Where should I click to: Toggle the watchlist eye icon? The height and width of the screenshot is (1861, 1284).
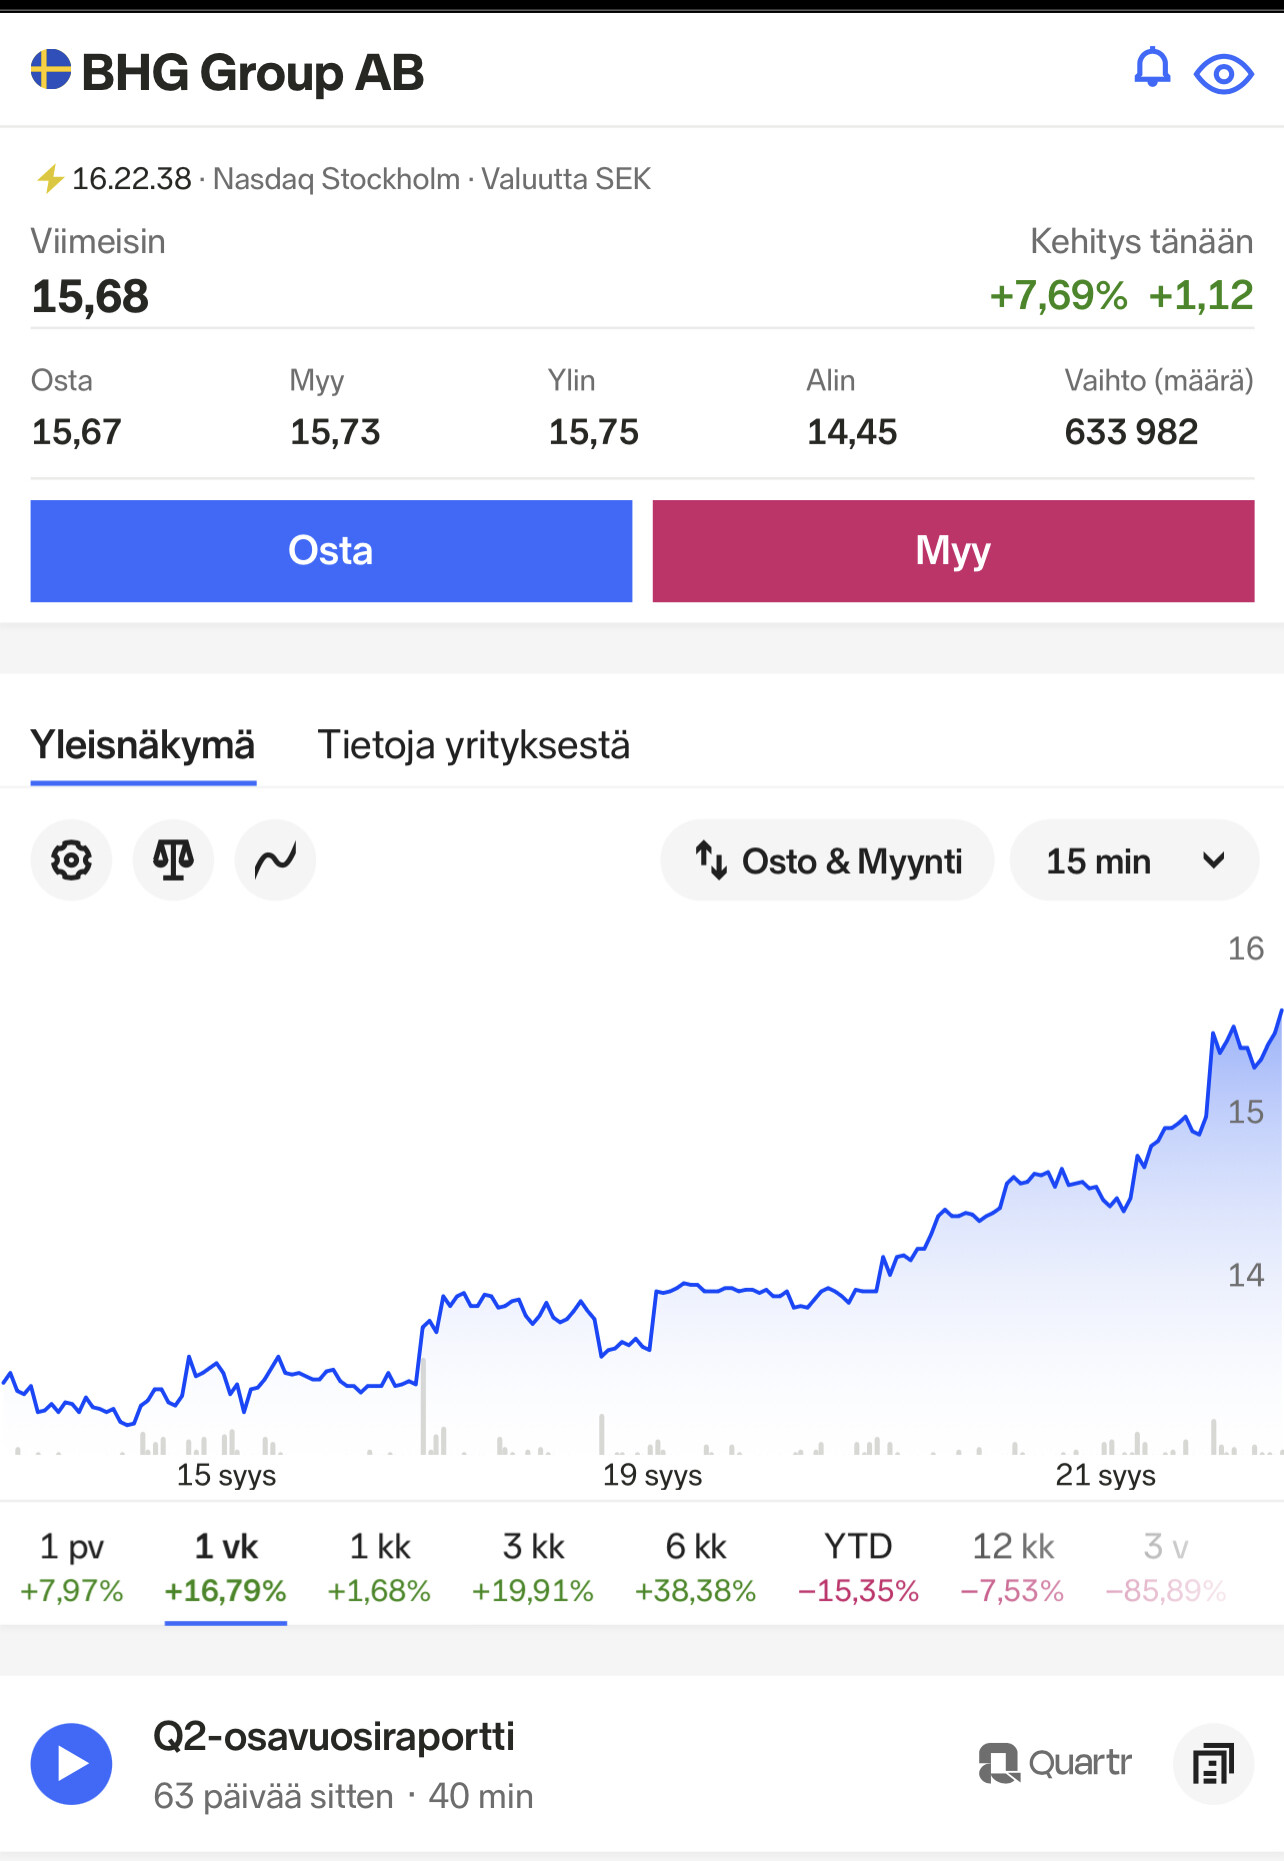1224,74
